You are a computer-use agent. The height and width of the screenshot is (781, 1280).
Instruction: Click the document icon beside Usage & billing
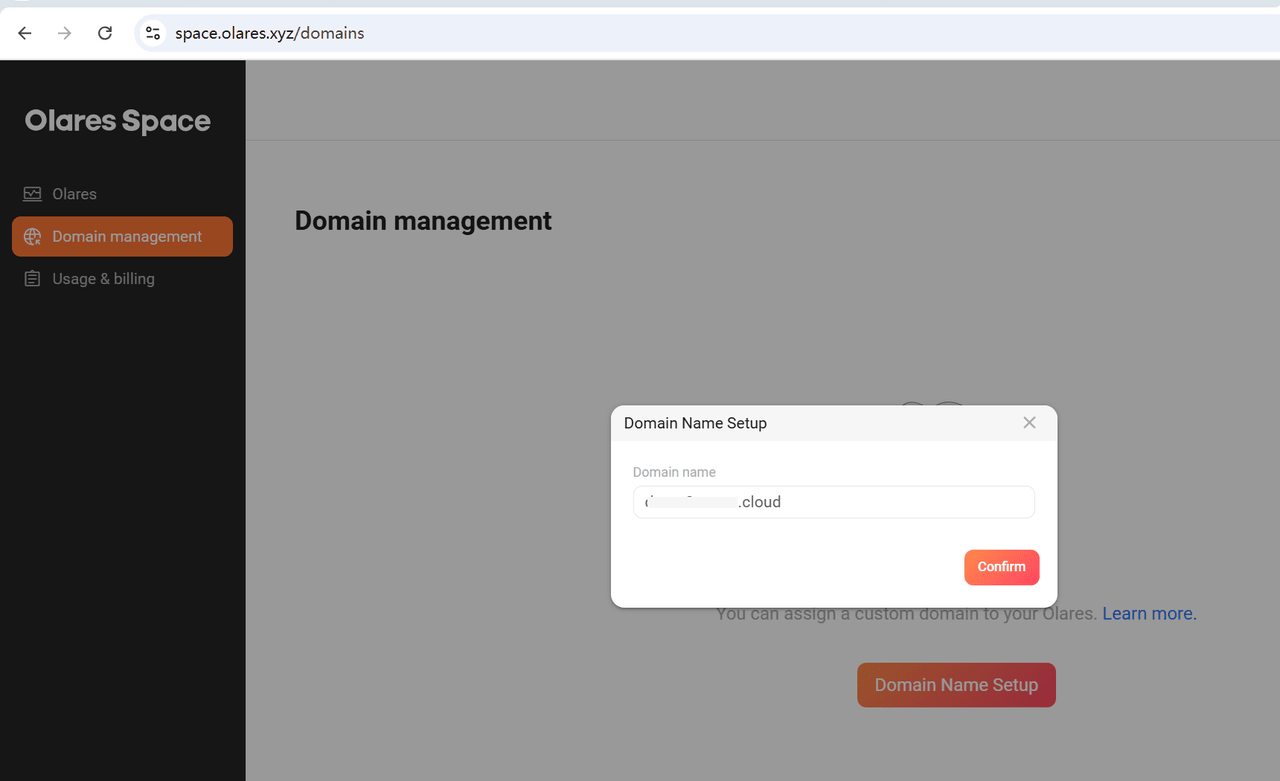point(33,278)
